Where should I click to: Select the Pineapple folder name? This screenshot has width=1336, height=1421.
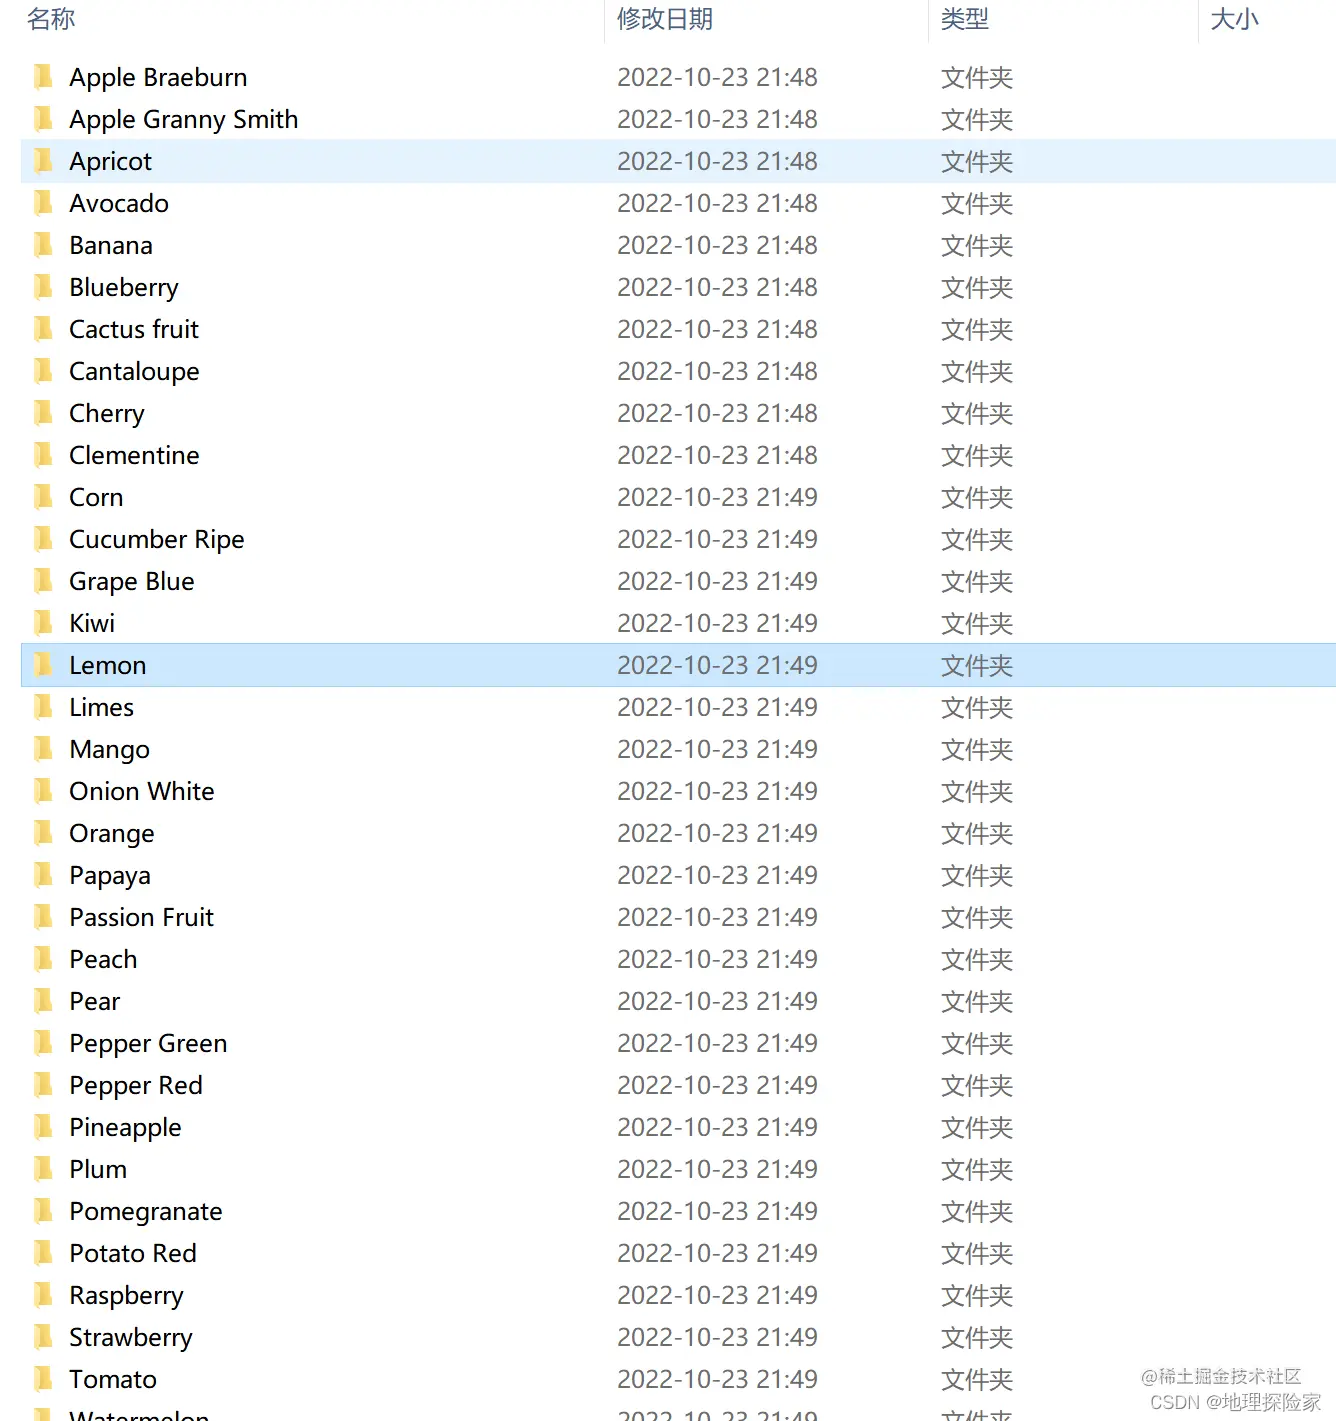tap(125, 1127)
